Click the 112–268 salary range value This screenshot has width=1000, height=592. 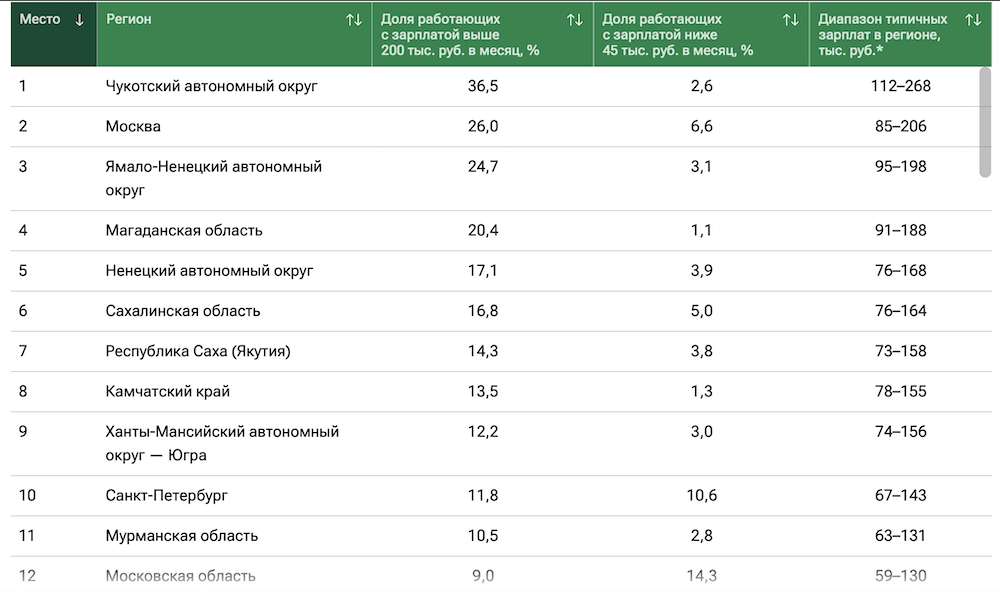pyautogui.click(x=900, y=86)
